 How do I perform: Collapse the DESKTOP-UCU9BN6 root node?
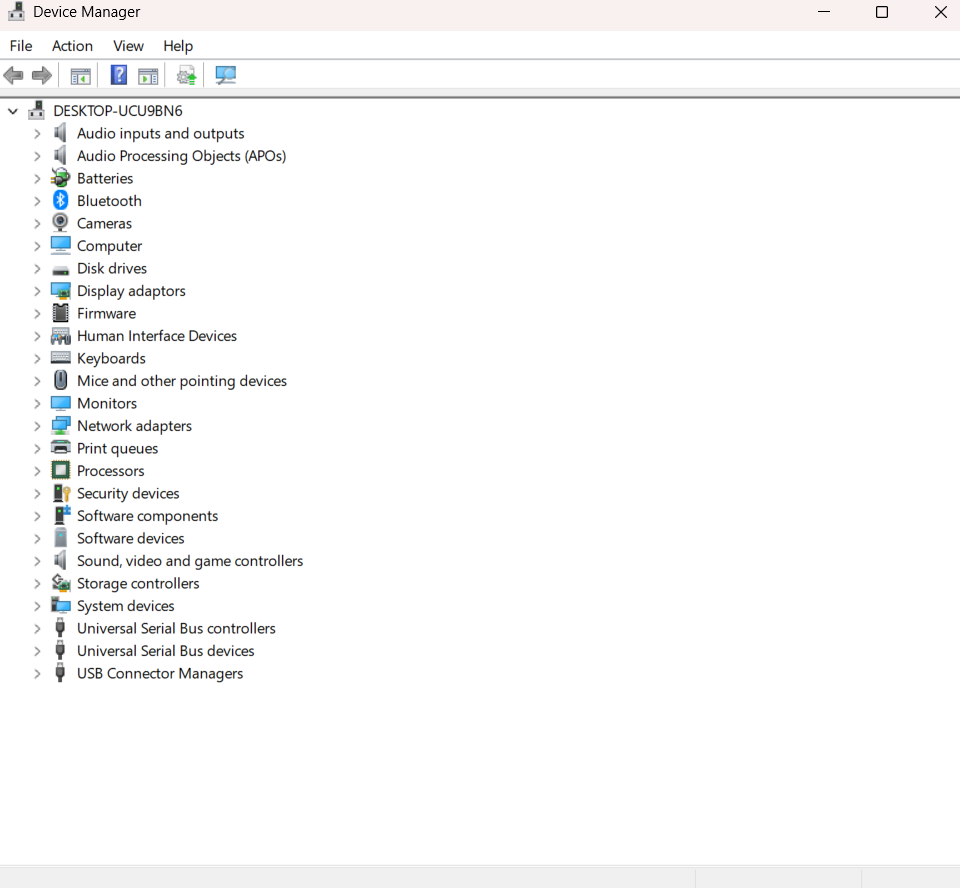12,110
